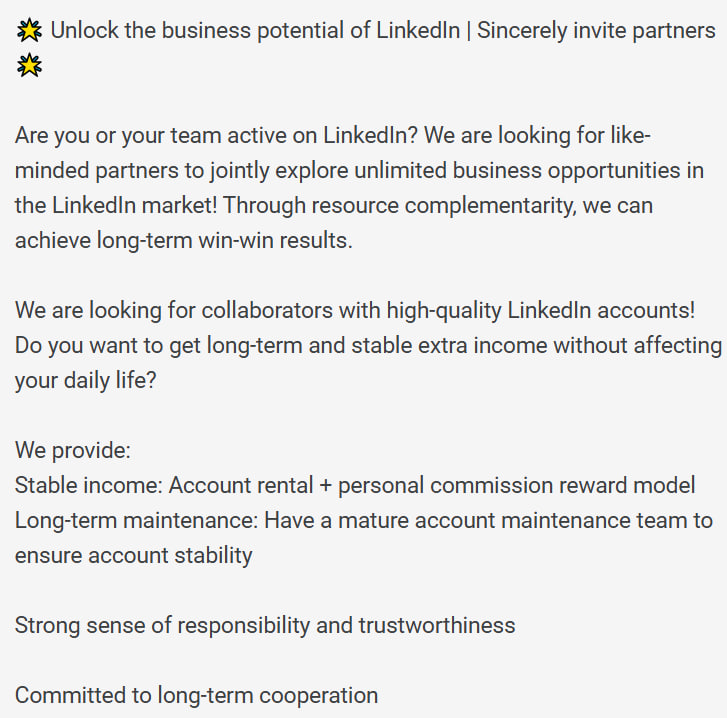
Task: Select the word 'like-minded' in the first paragraph
Action: [x=631, y=136]
